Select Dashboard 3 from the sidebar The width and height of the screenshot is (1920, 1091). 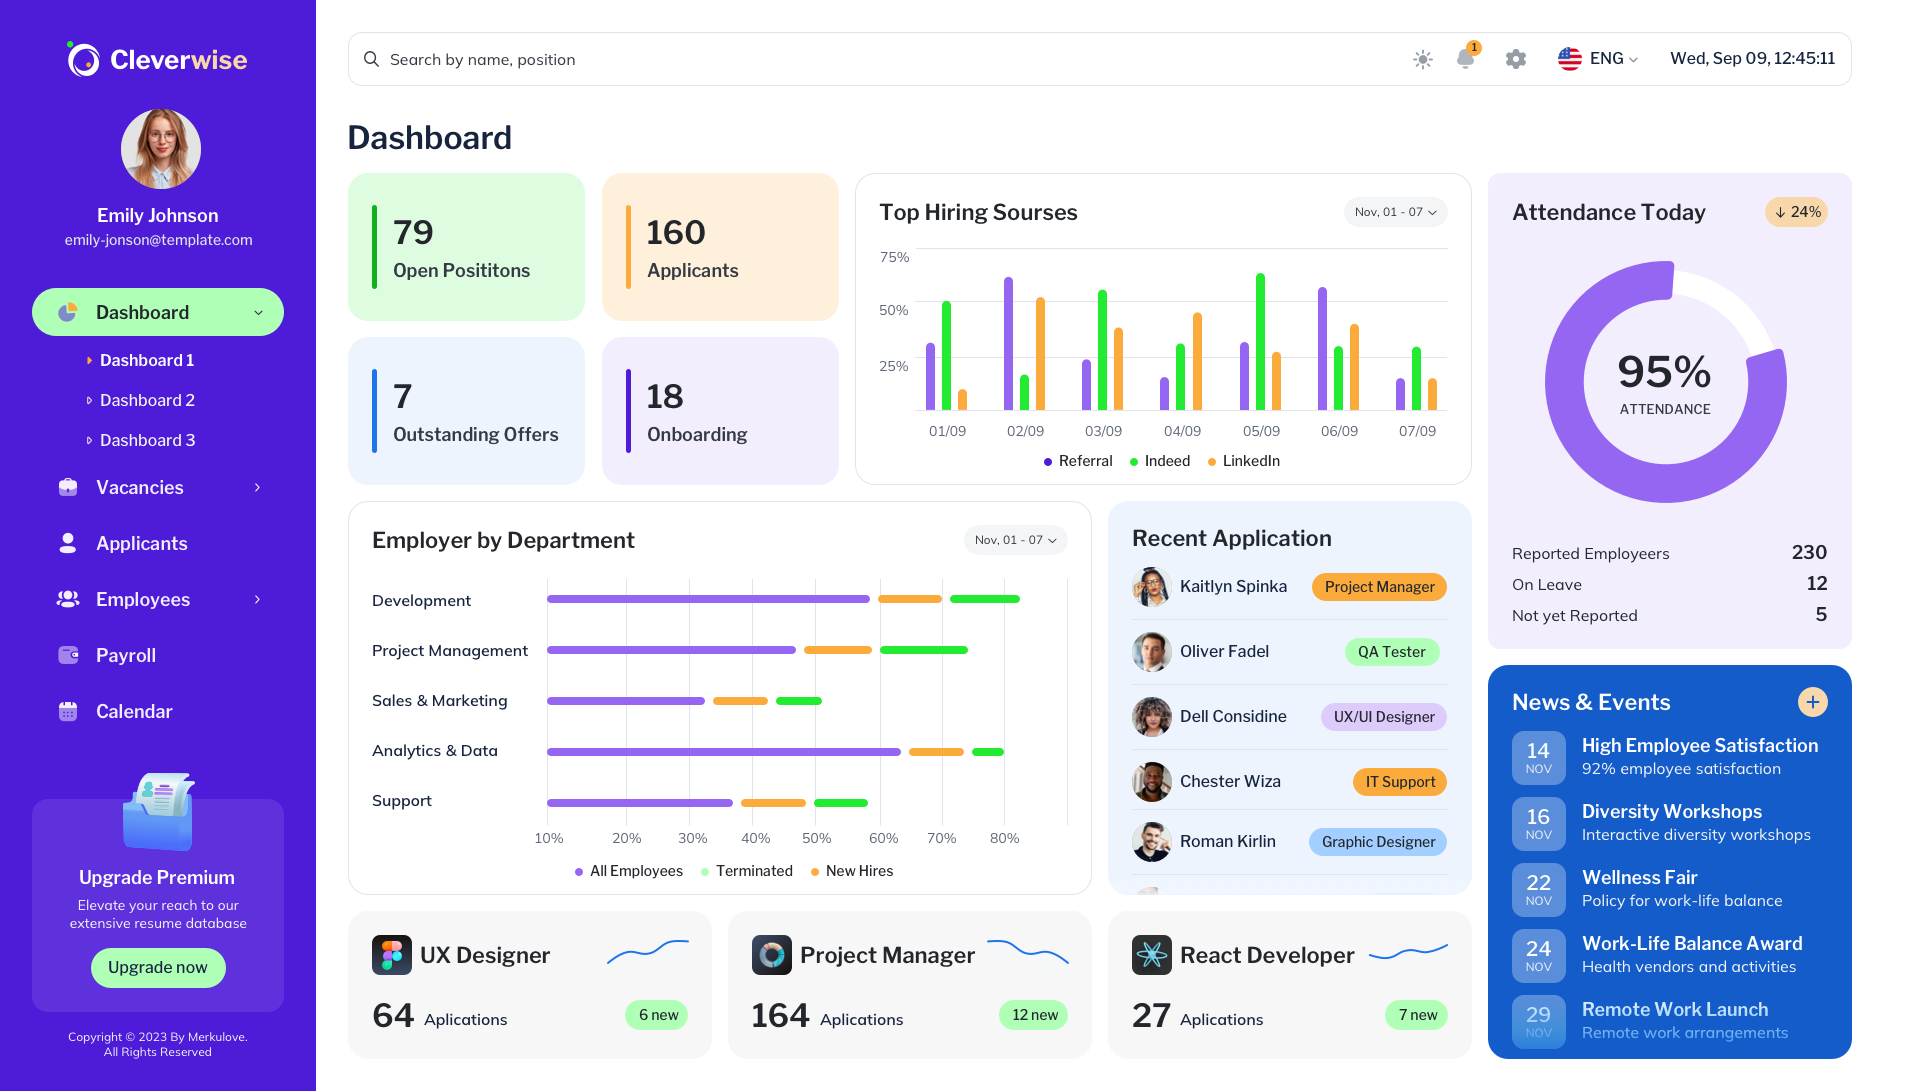coord(146,440)
